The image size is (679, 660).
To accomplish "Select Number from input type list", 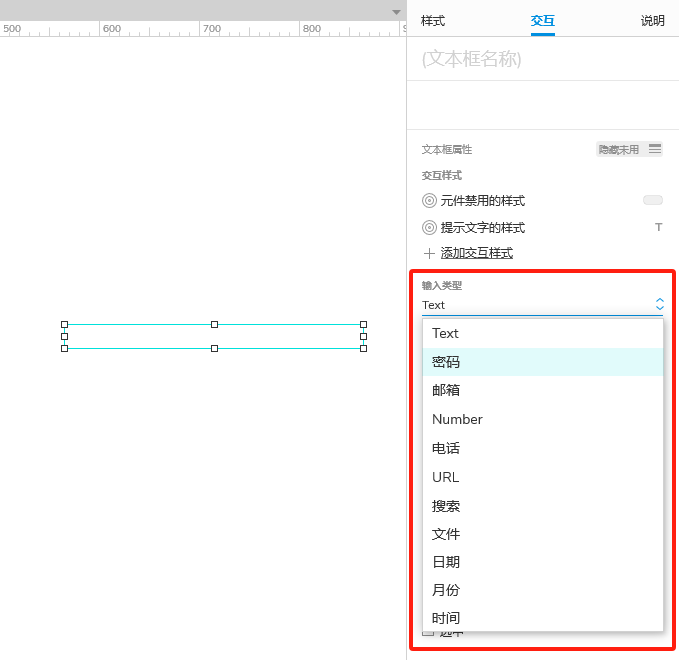I will pos(543,419).
